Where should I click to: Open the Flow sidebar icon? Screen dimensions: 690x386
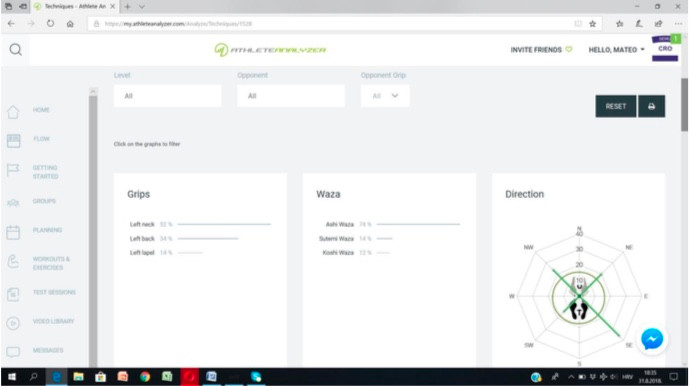click(x=13, y=141)
